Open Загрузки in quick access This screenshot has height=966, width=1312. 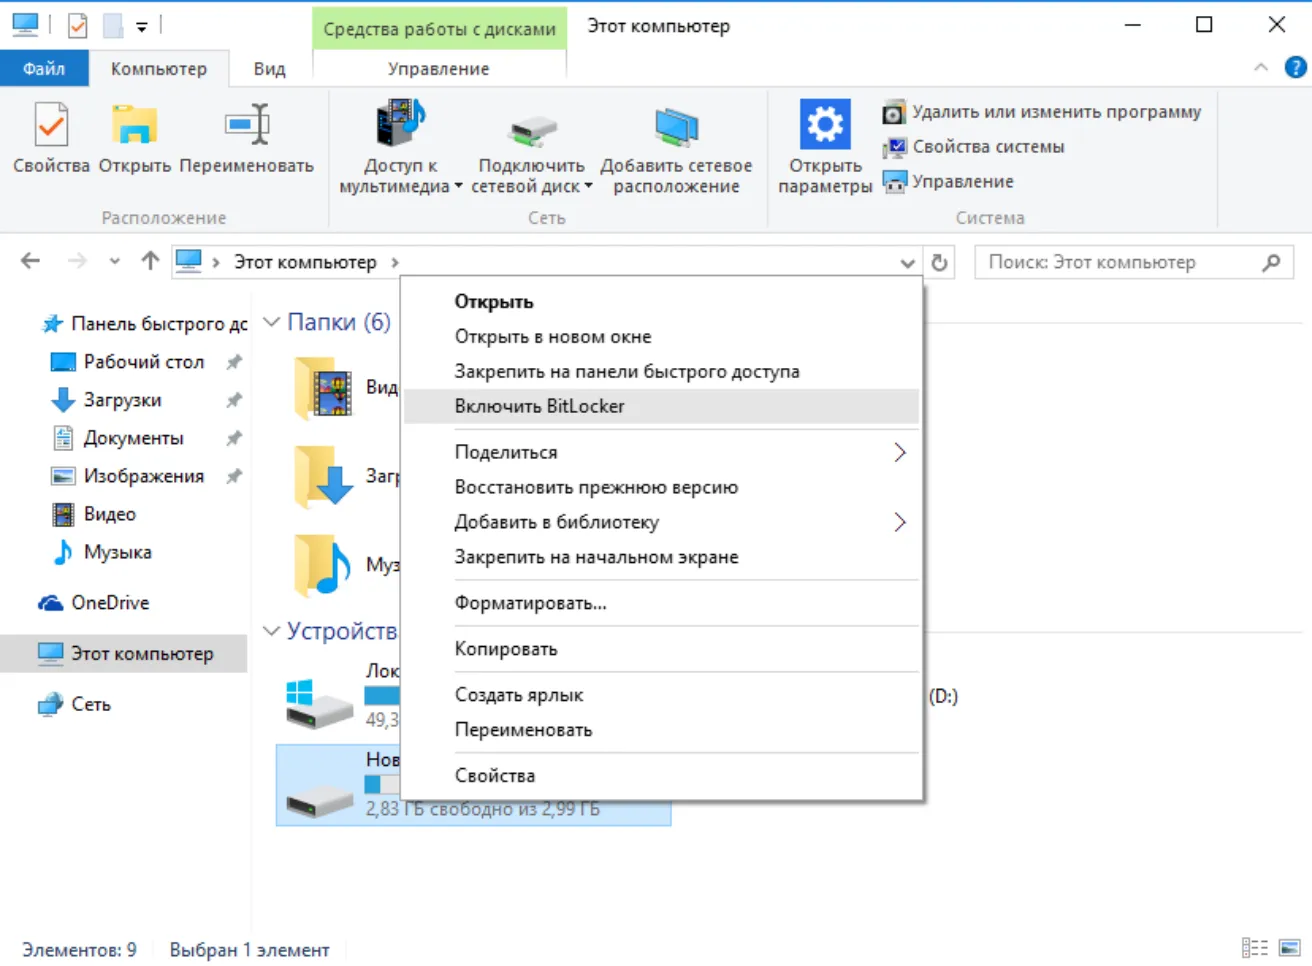click(122, 400)
